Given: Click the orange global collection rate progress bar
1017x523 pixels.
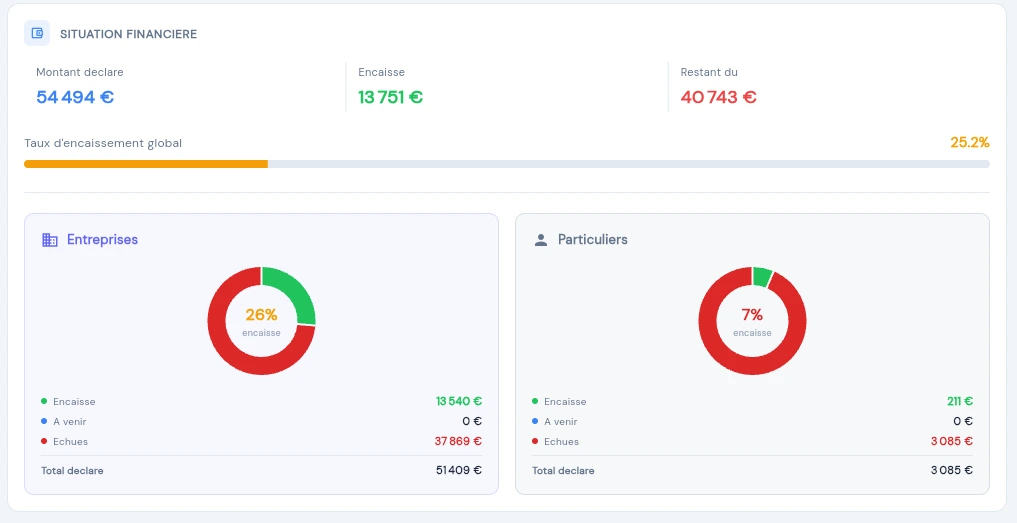Looking at the screenshot, I should (146, 164).
